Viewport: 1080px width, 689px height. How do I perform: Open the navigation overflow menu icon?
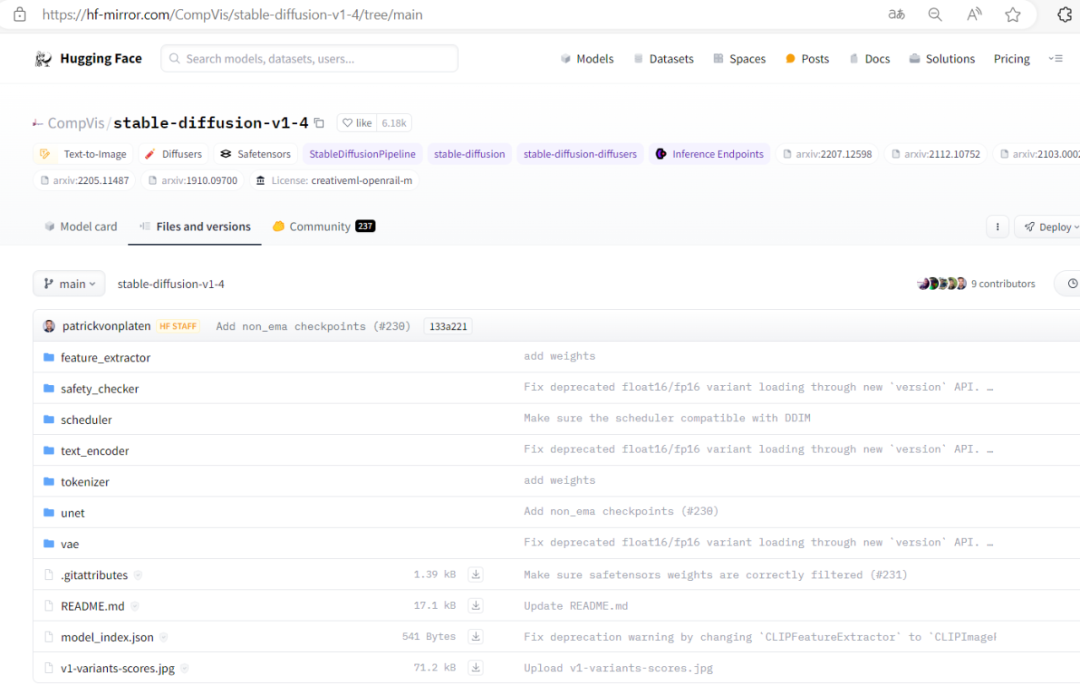pyautogui.click(x=1056, y=59)
